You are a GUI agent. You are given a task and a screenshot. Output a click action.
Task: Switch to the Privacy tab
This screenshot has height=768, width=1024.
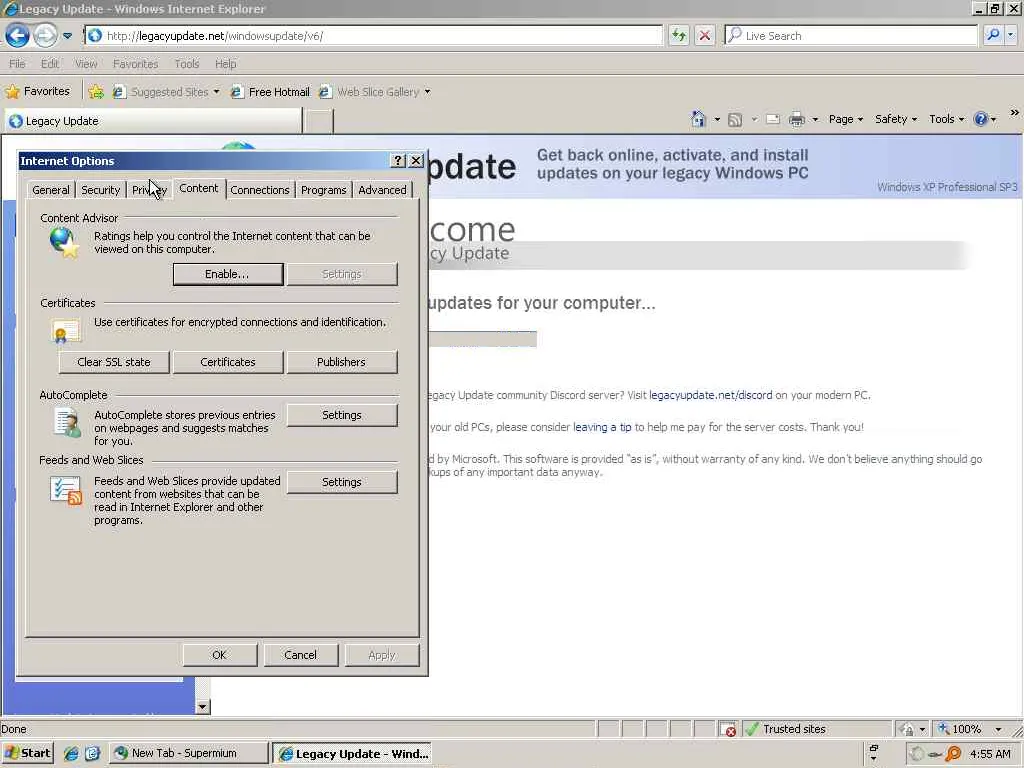coord(150,190)
